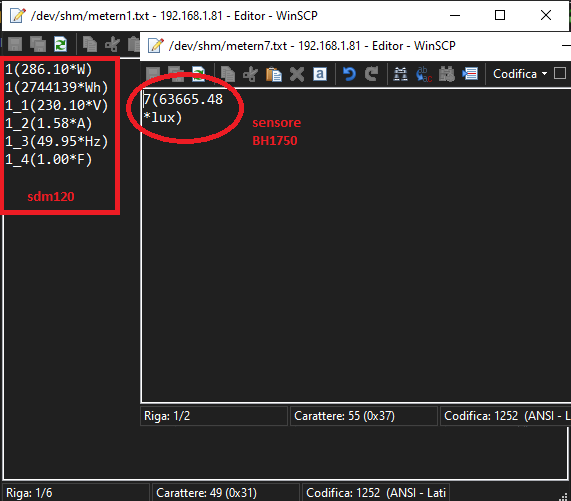
Task: Select all text via metern7 toolbar icon
Action: click(x=320, y=74)
